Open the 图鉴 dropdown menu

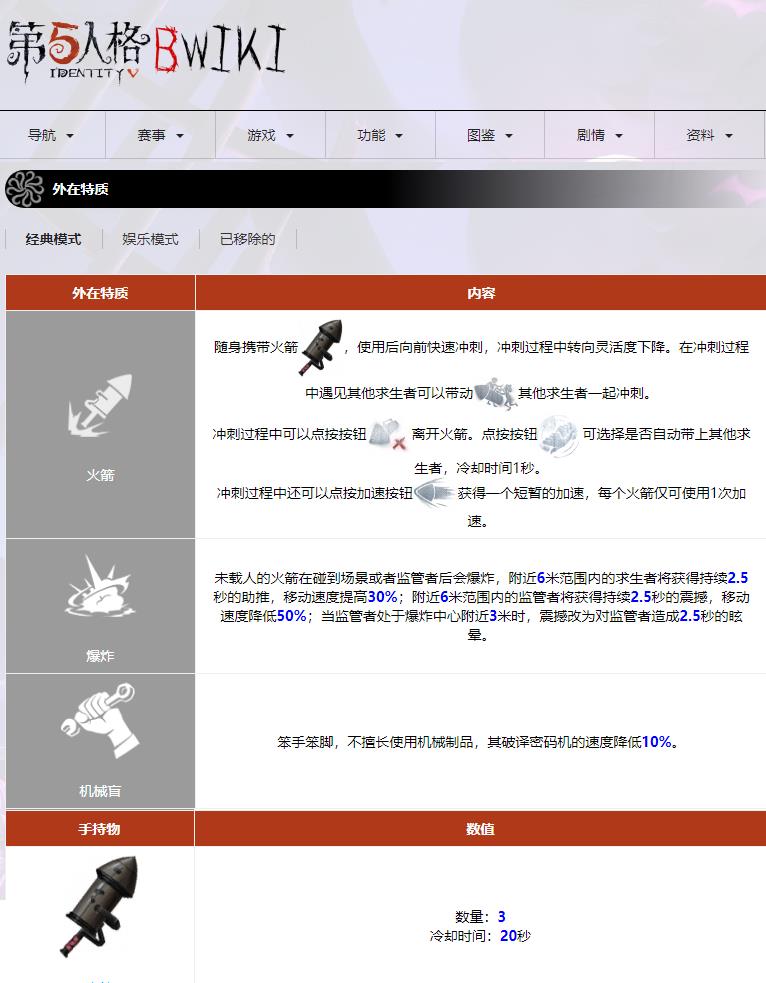[x=490, y=135]
